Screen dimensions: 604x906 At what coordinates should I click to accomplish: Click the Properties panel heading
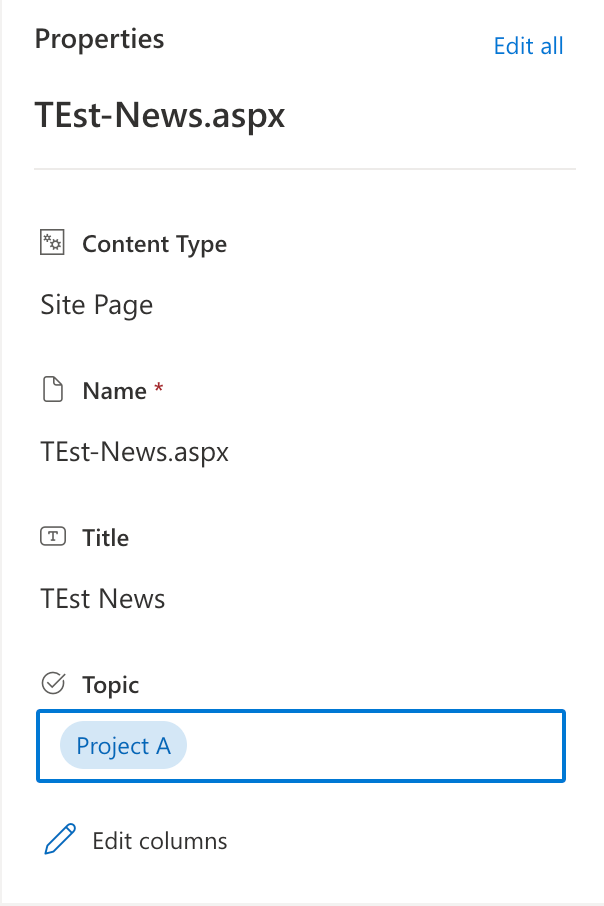(99, 40)
